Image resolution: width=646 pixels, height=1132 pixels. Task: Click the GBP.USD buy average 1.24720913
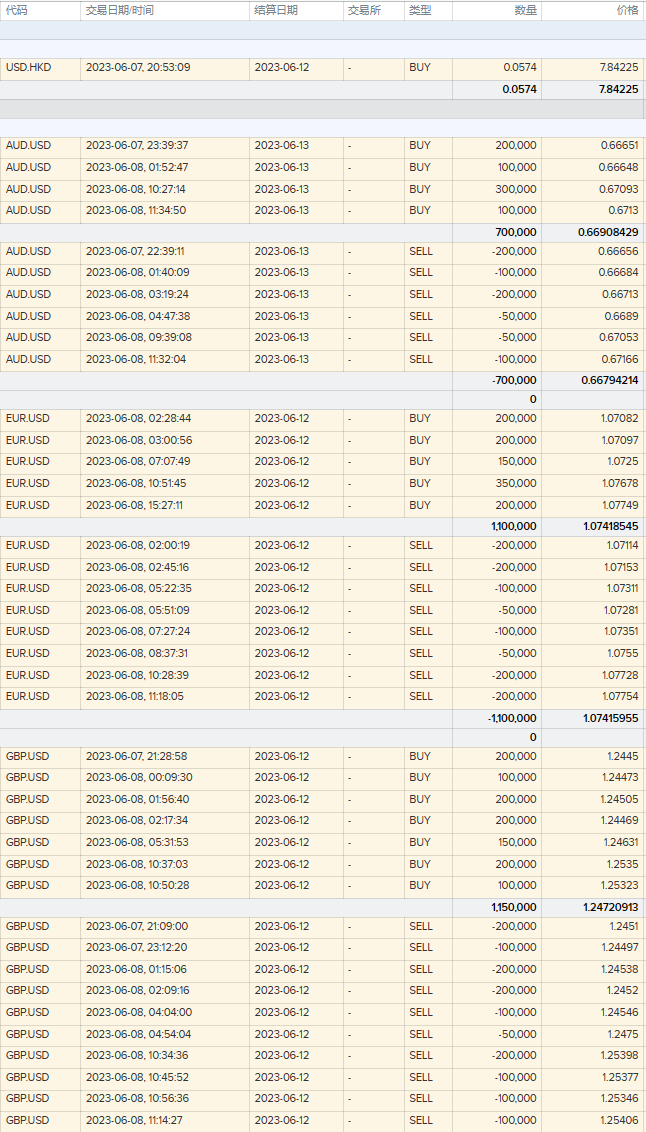608,907
